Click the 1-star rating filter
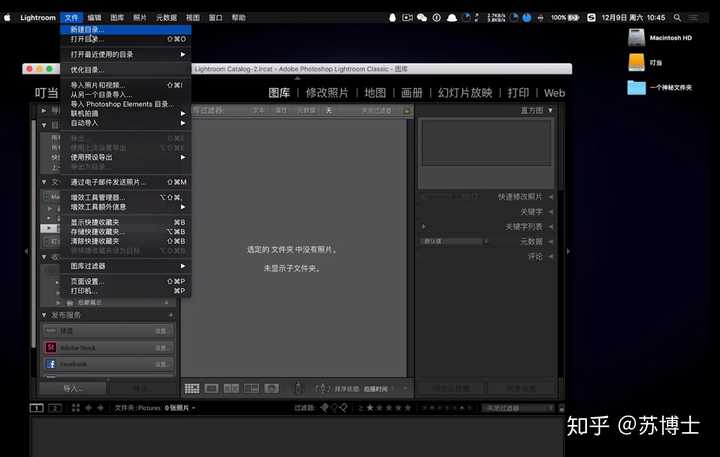720x457 pixels. coord(370,408)
